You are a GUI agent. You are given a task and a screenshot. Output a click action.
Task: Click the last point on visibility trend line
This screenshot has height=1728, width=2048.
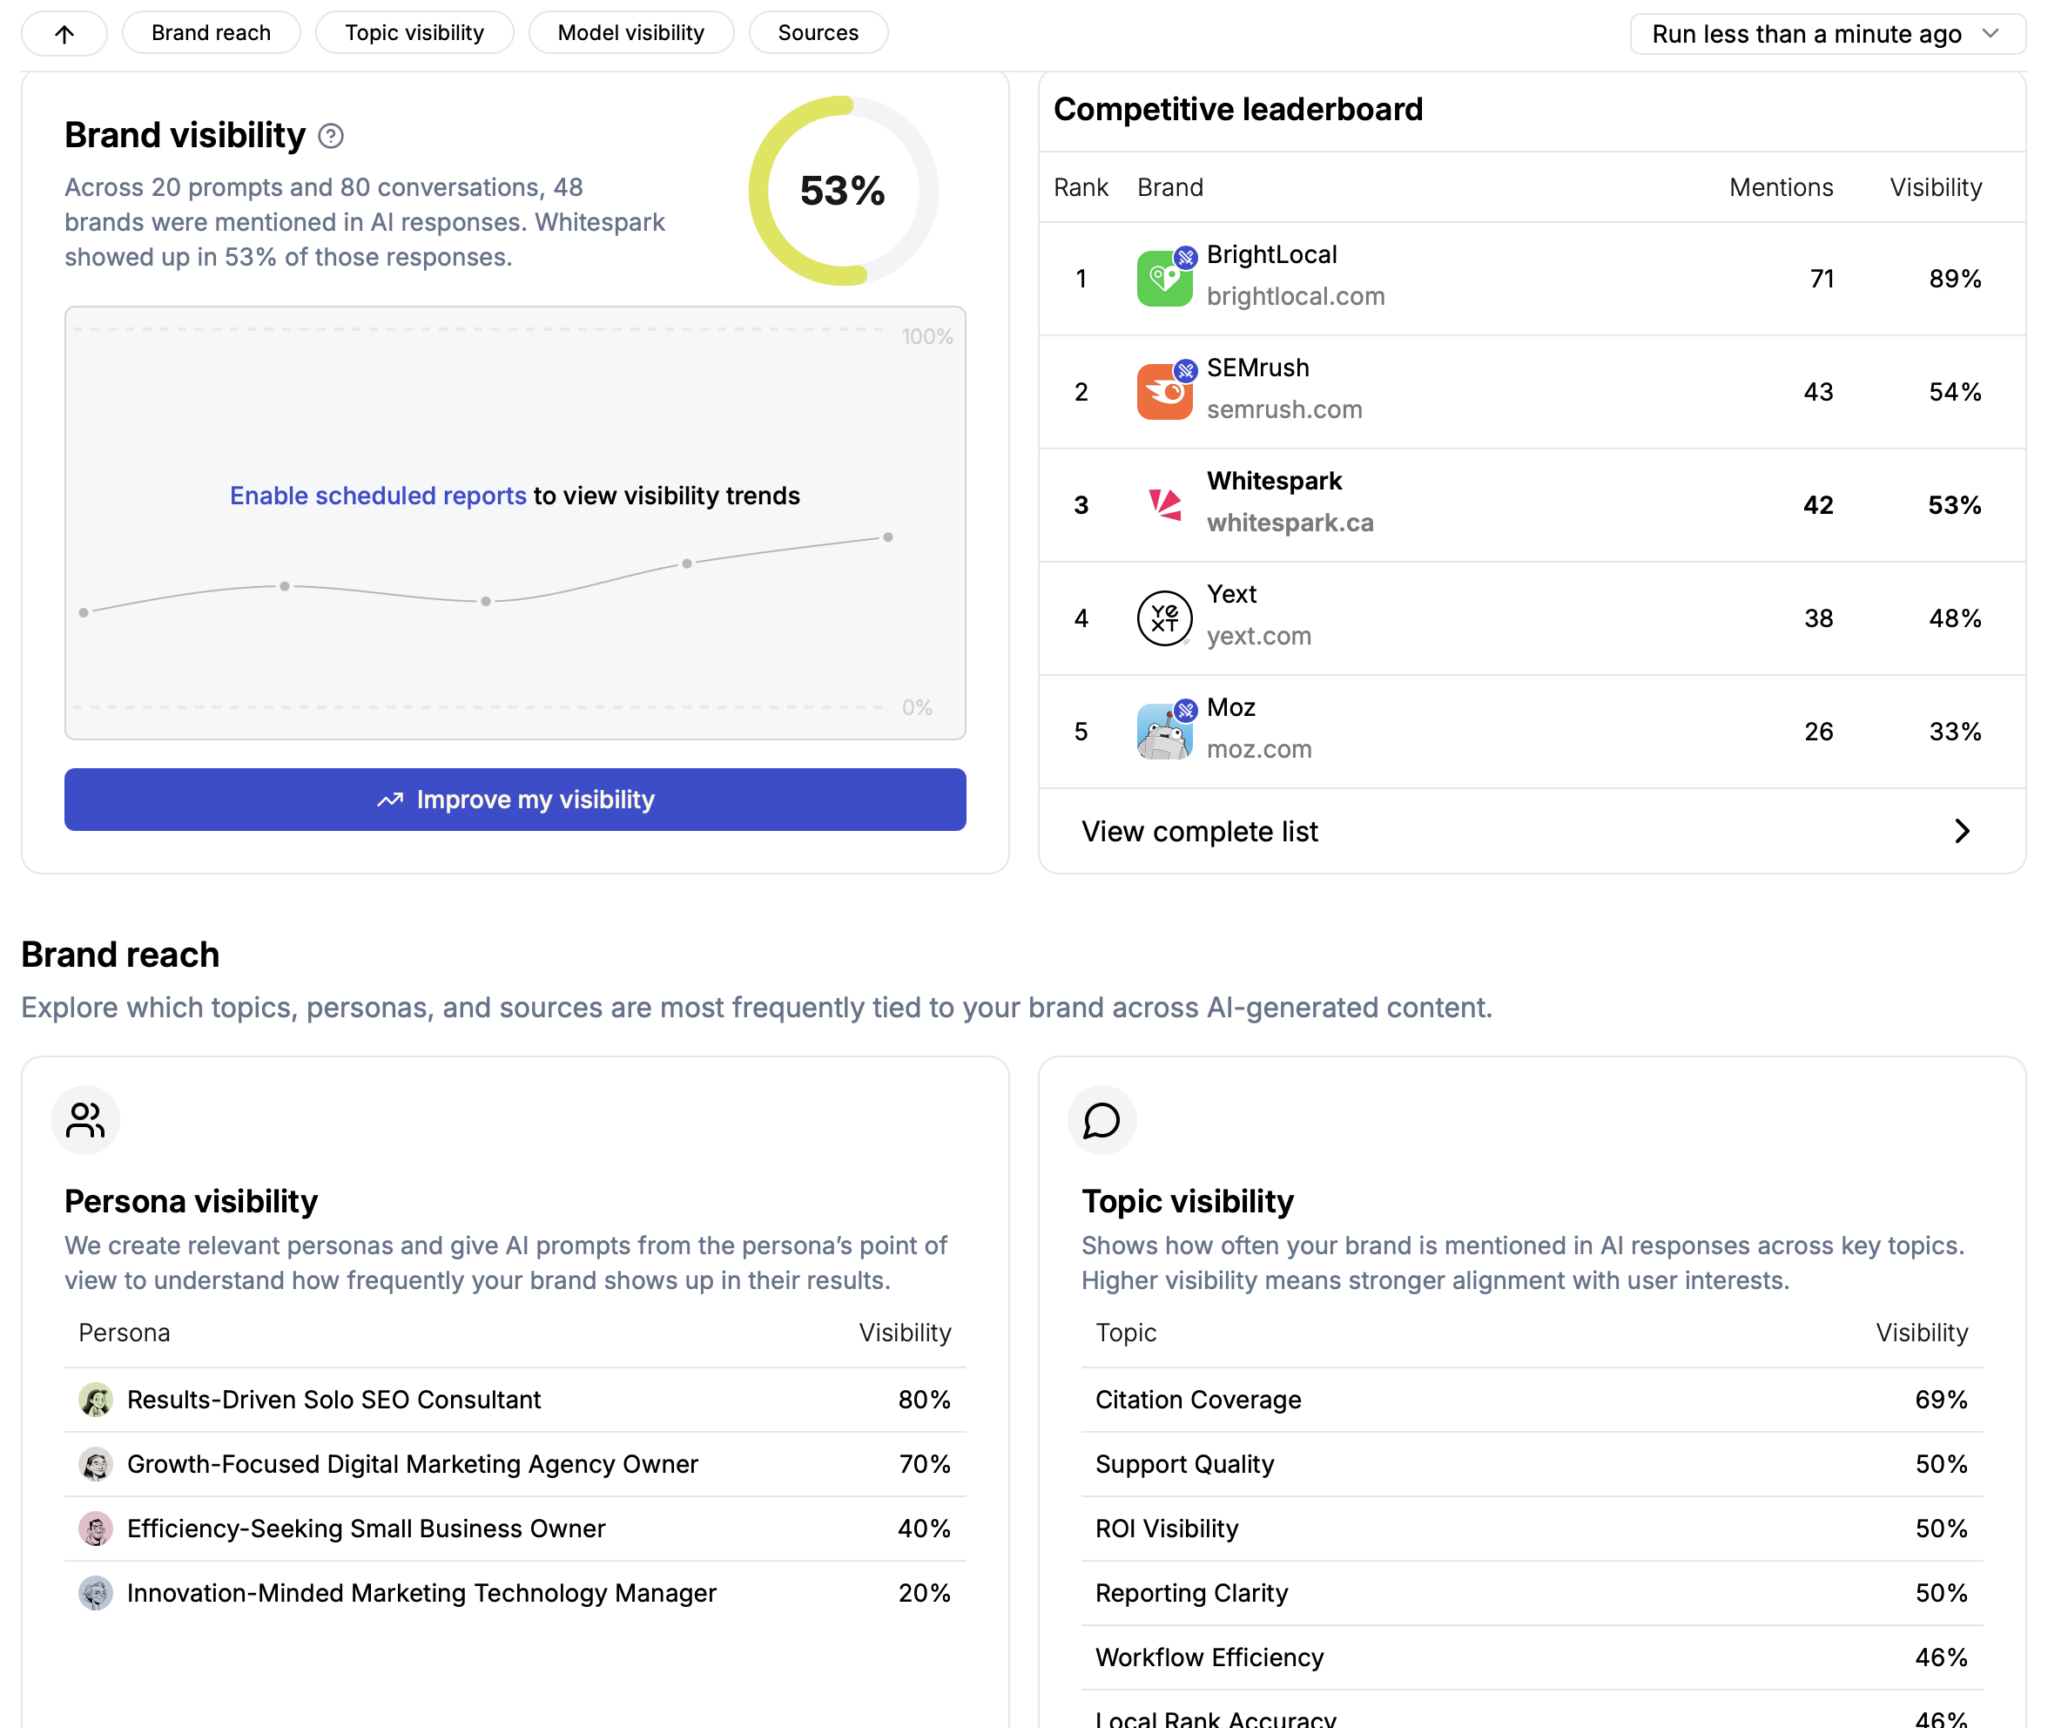point(887,537)
